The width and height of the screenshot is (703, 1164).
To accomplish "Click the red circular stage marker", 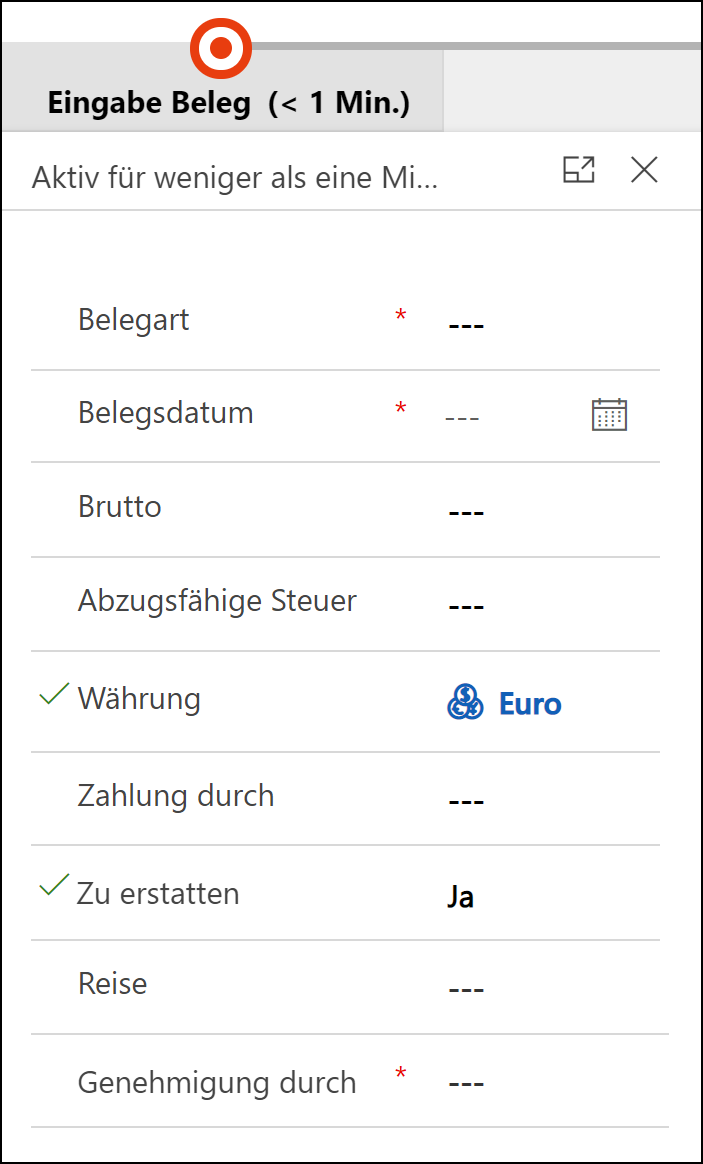I will (220, 48).
